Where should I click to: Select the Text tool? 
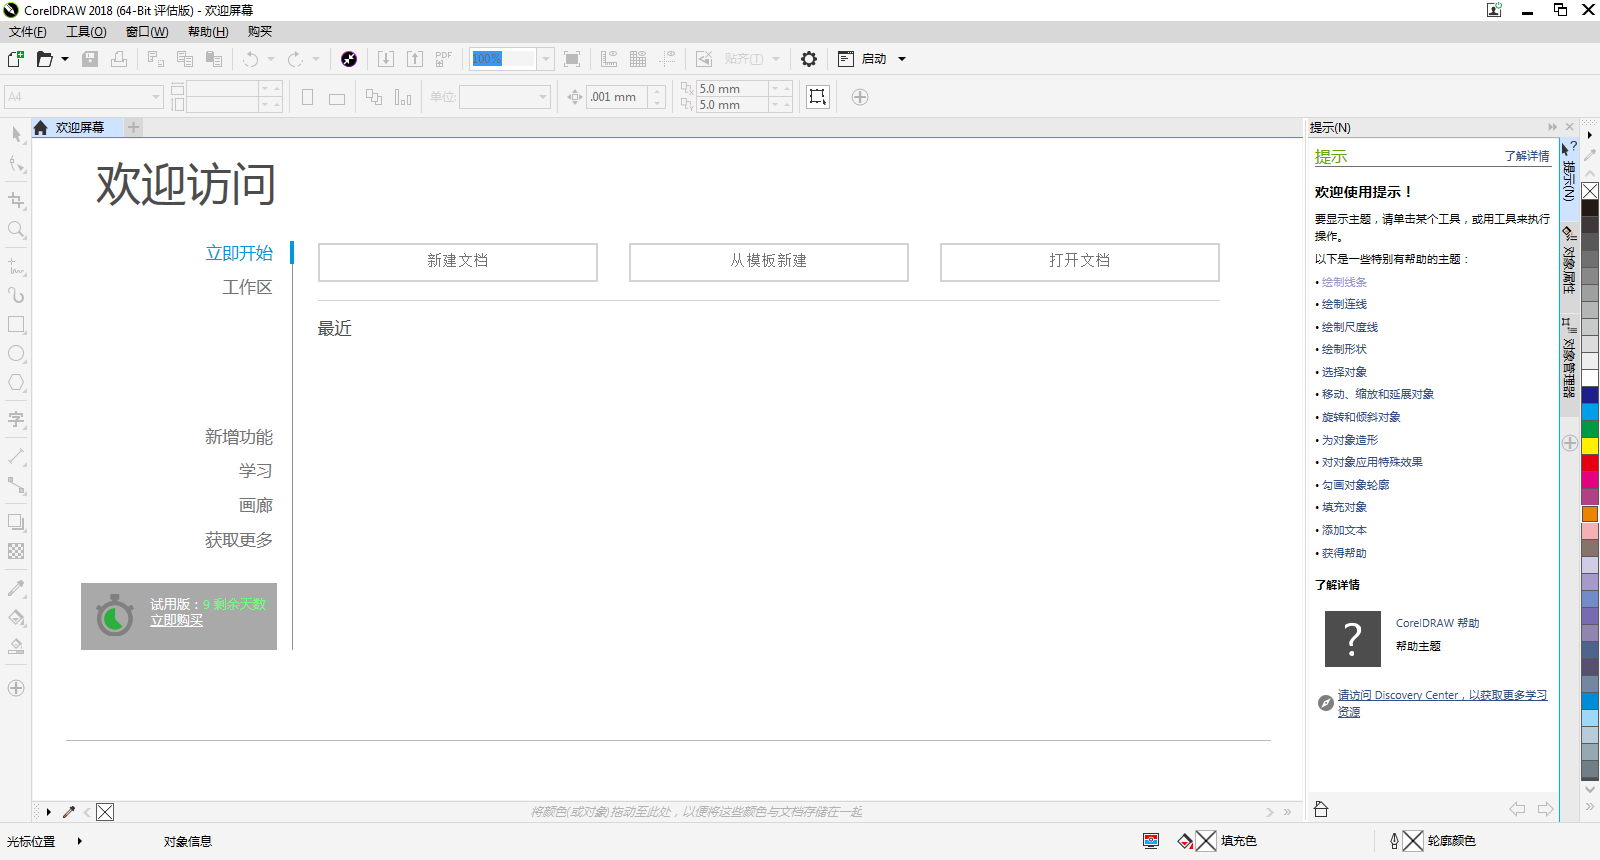pyautogui.click(x=16, y=420)
